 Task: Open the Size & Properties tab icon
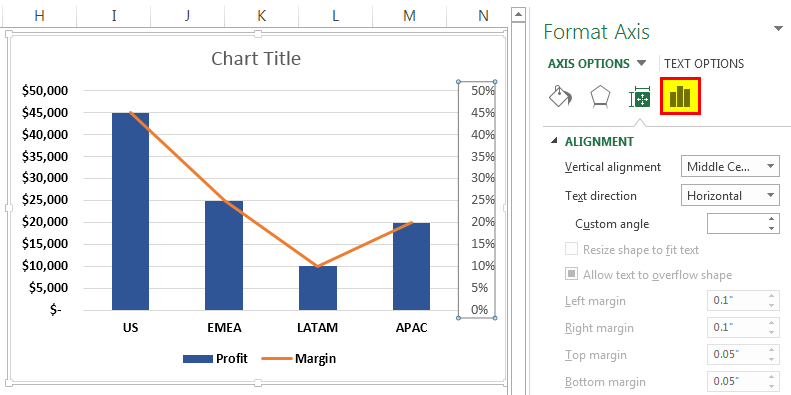(x=640, y=97)
